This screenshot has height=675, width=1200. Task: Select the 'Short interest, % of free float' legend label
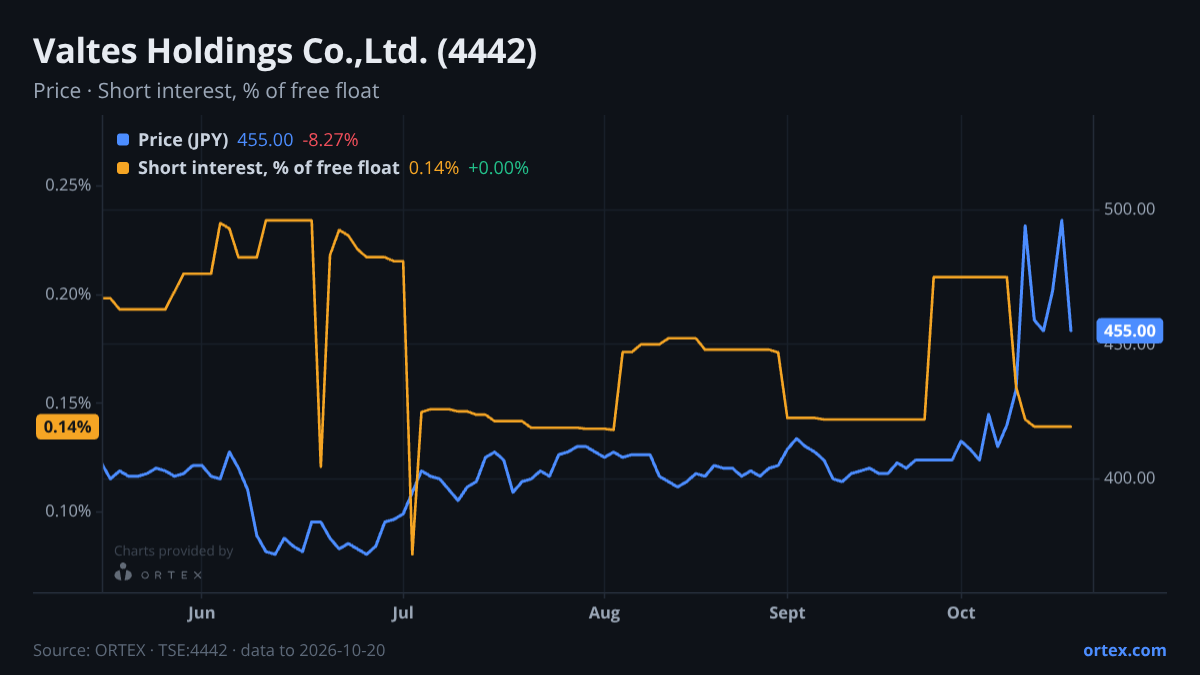[x=268, y=168]
